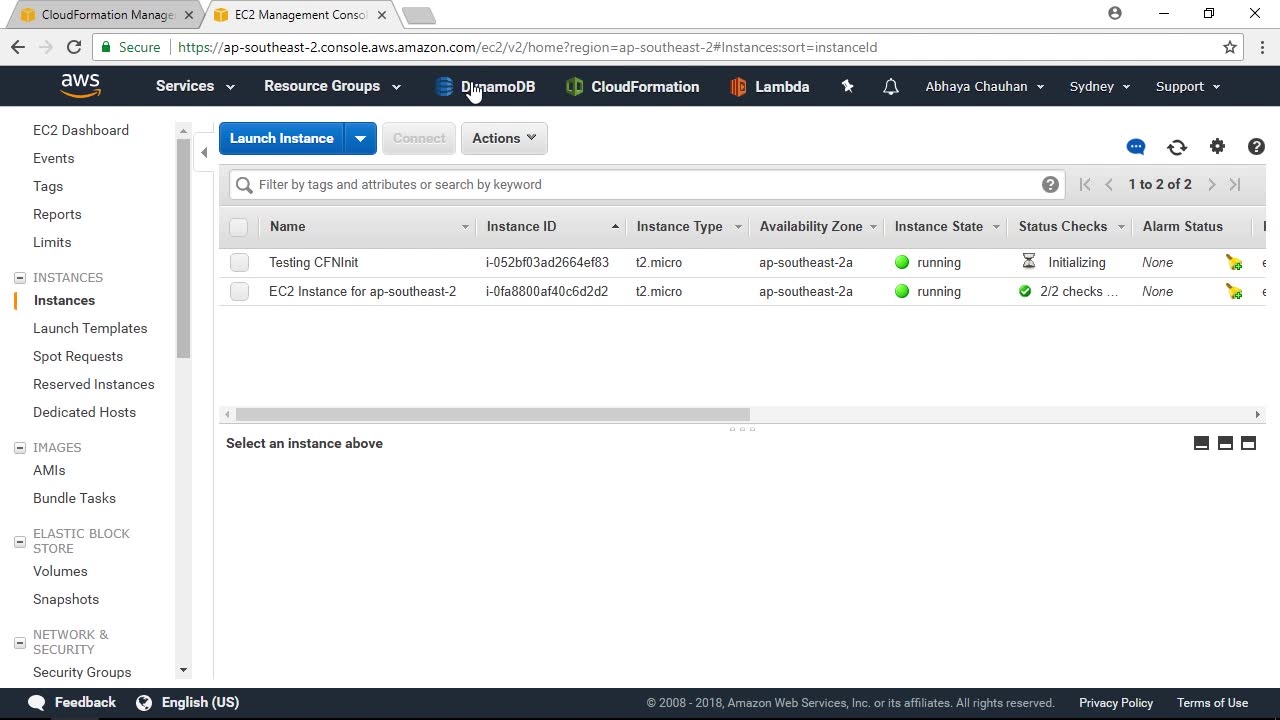1280x720 pixels.
Task: Open AMIs in the sidebar
Action: click(49, 470)
